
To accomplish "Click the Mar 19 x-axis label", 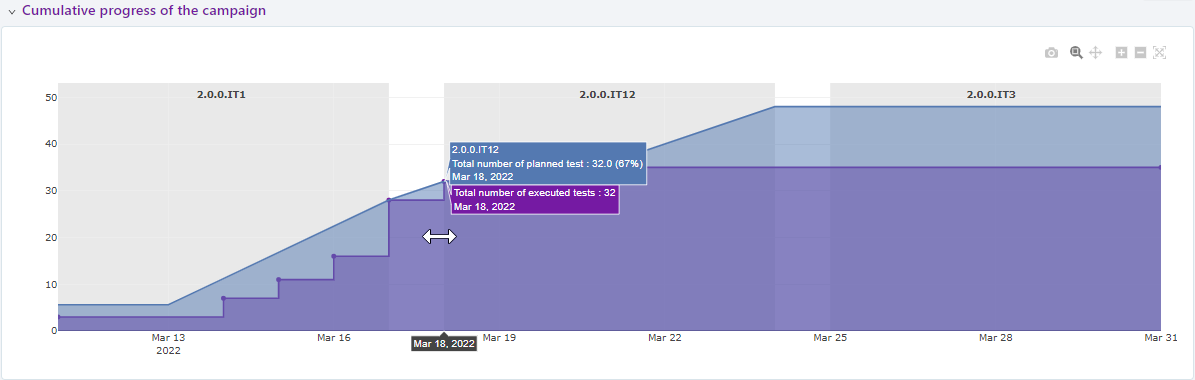I will pos(500,337).
